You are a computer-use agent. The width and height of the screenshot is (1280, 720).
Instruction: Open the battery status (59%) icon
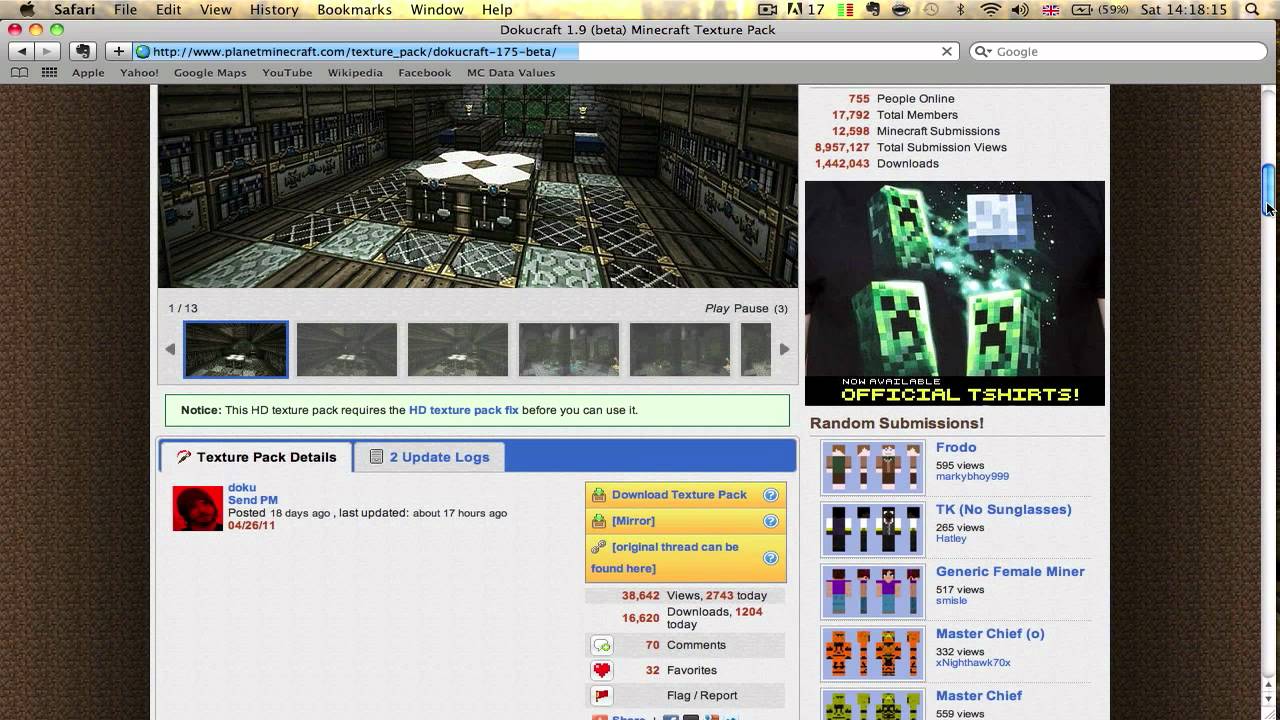1100,10
